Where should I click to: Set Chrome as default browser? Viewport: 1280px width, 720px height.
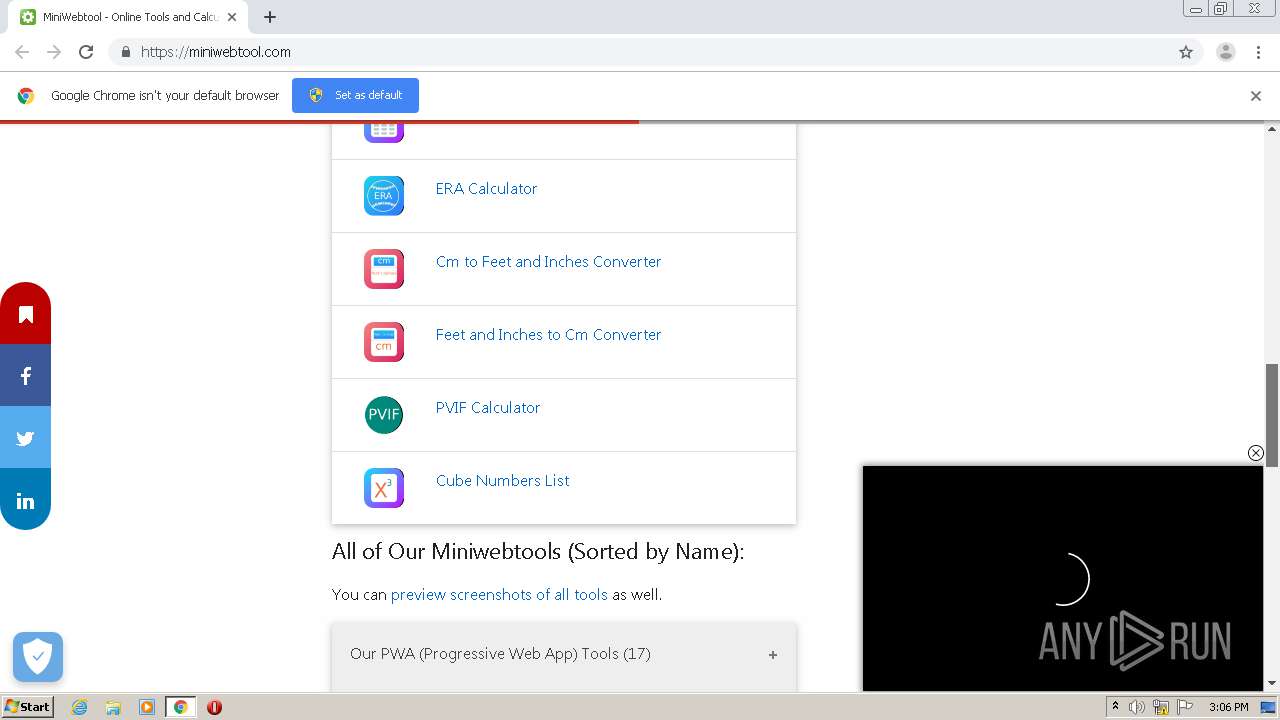click(x=355, y=95)
